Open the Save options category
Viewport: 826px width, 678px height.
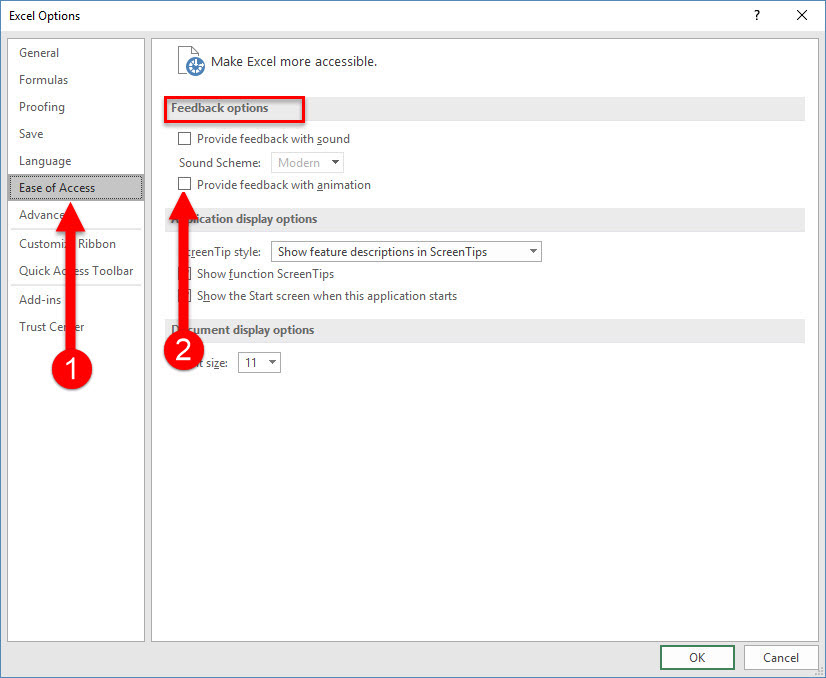click(31, 134)
